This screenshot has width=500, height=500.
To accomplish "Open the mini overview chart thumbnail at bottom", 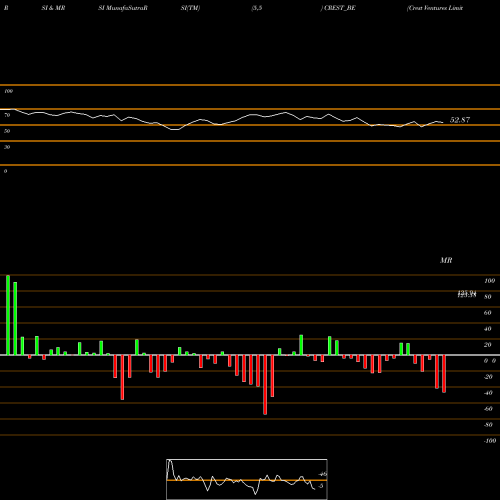I will 247,479.
